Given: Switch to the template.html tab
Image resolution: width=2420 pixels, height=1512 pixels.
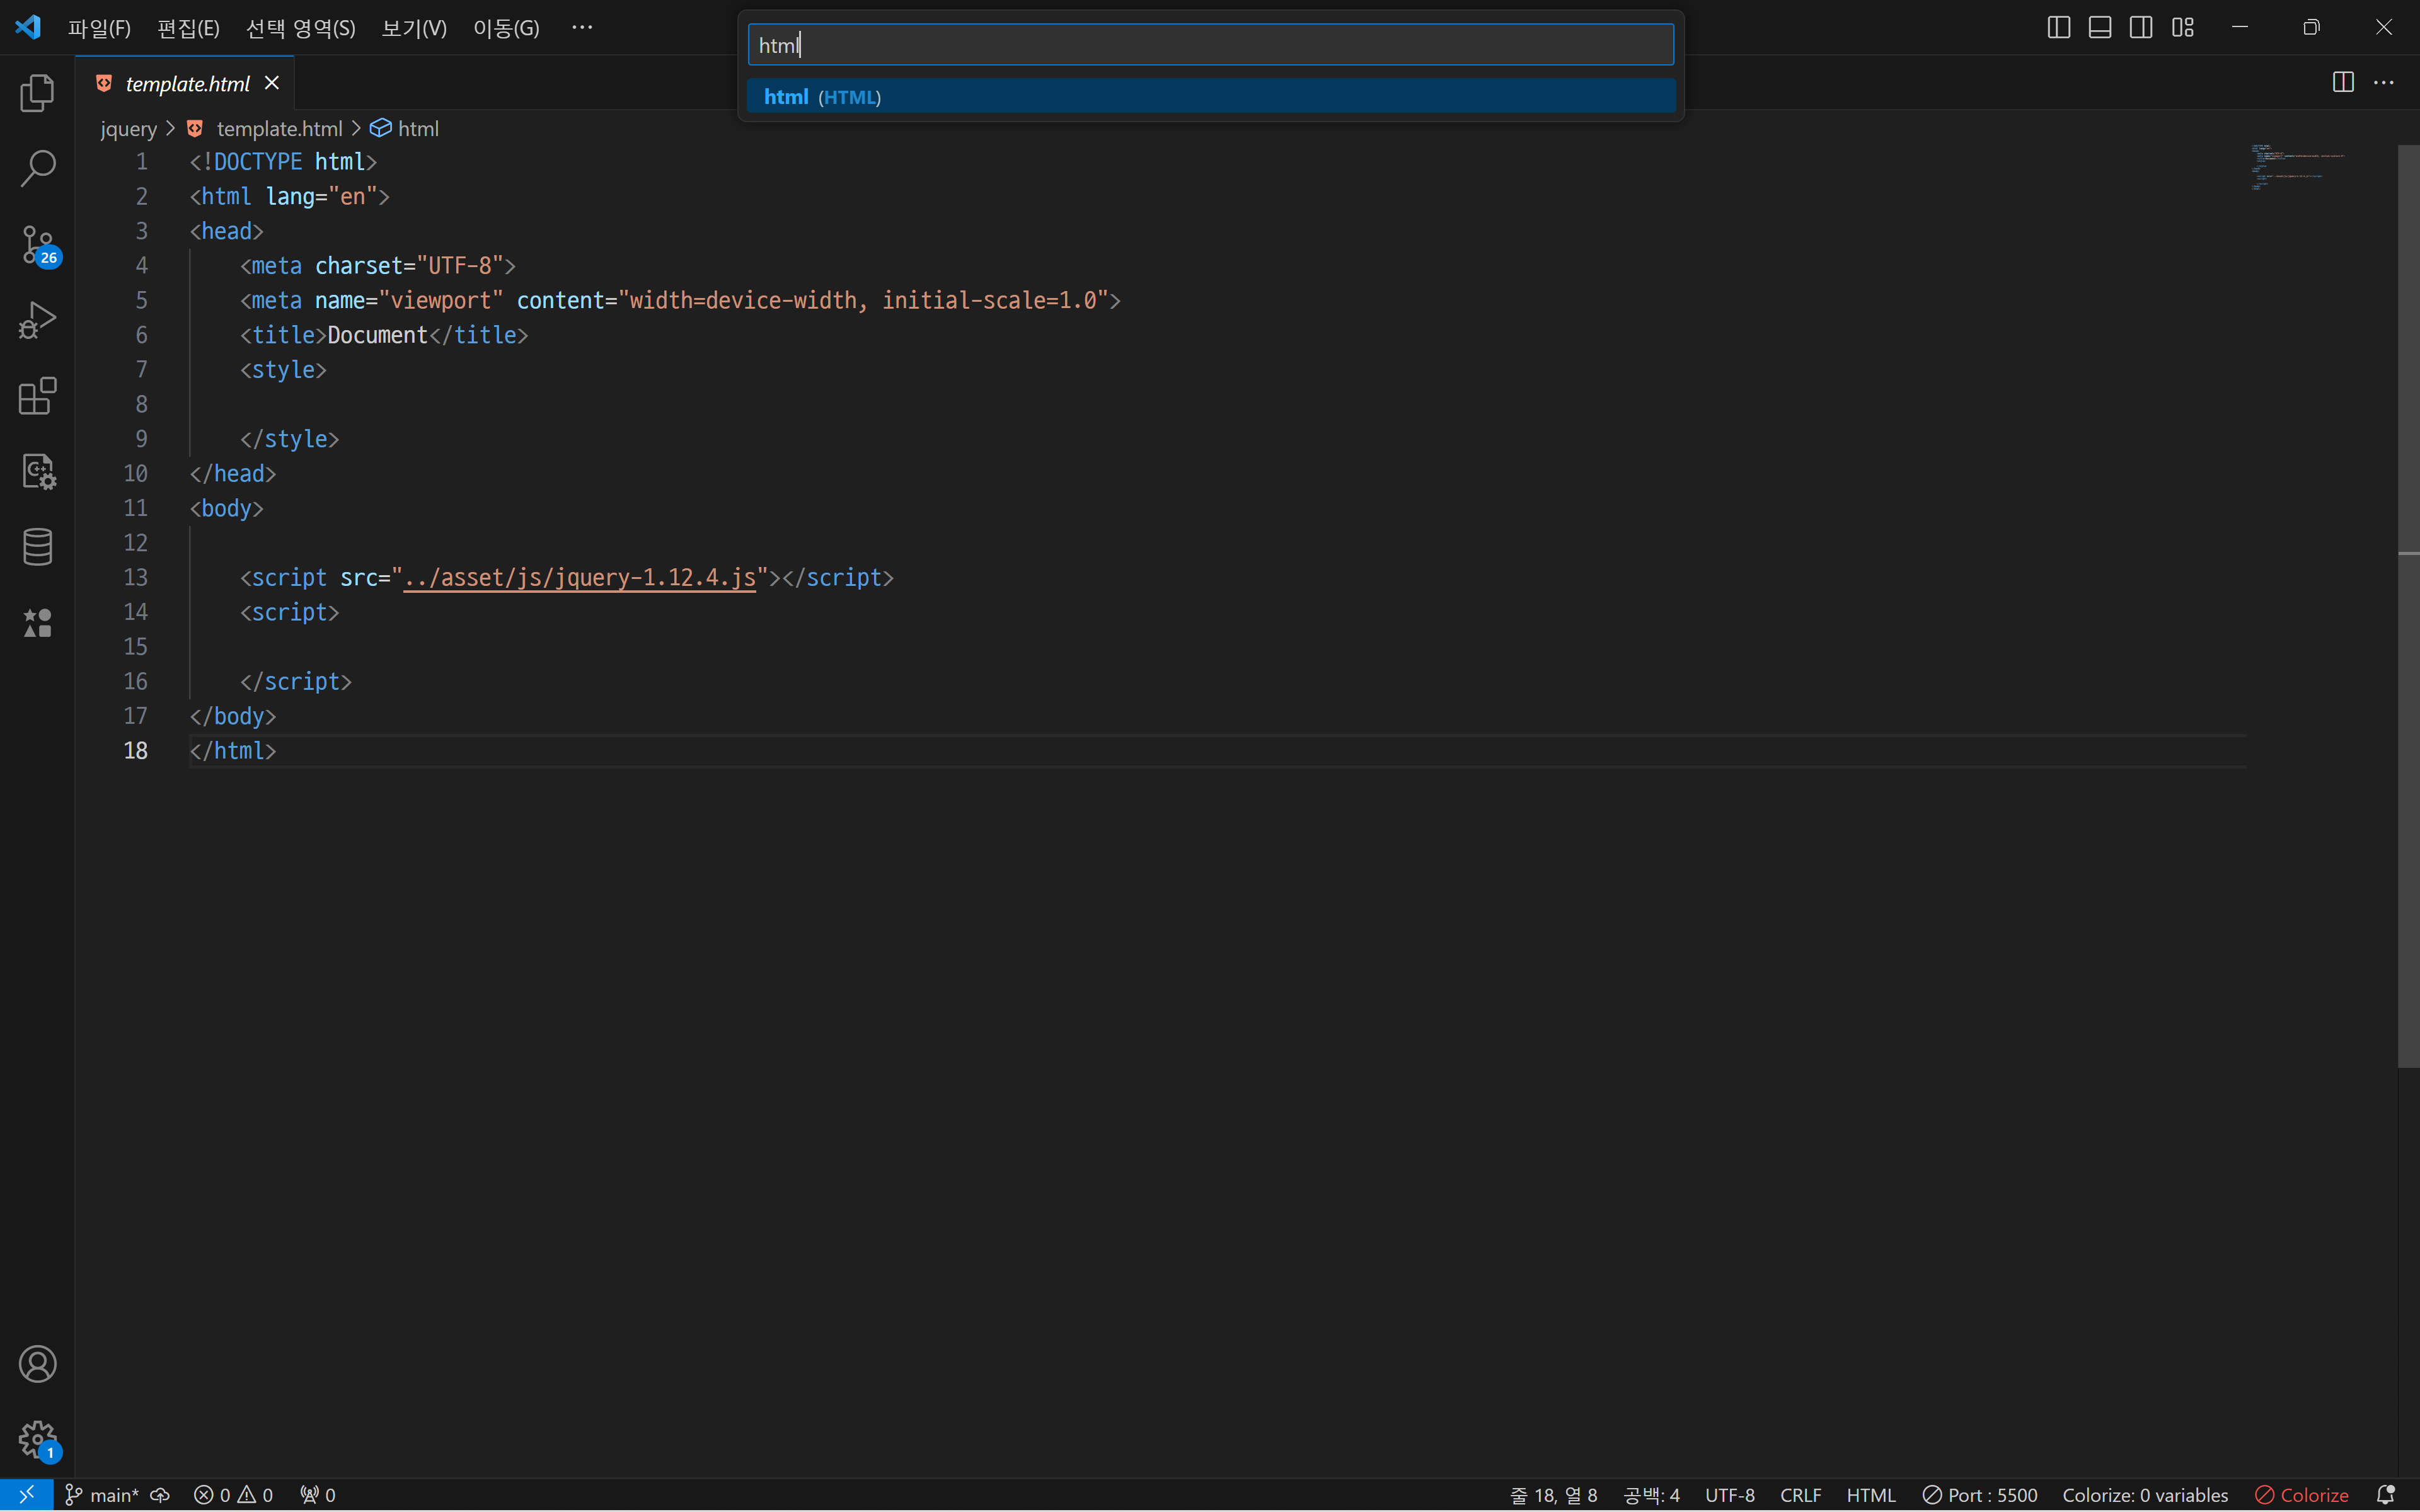Looking at the screenshot, I should (x=187, y=84).
